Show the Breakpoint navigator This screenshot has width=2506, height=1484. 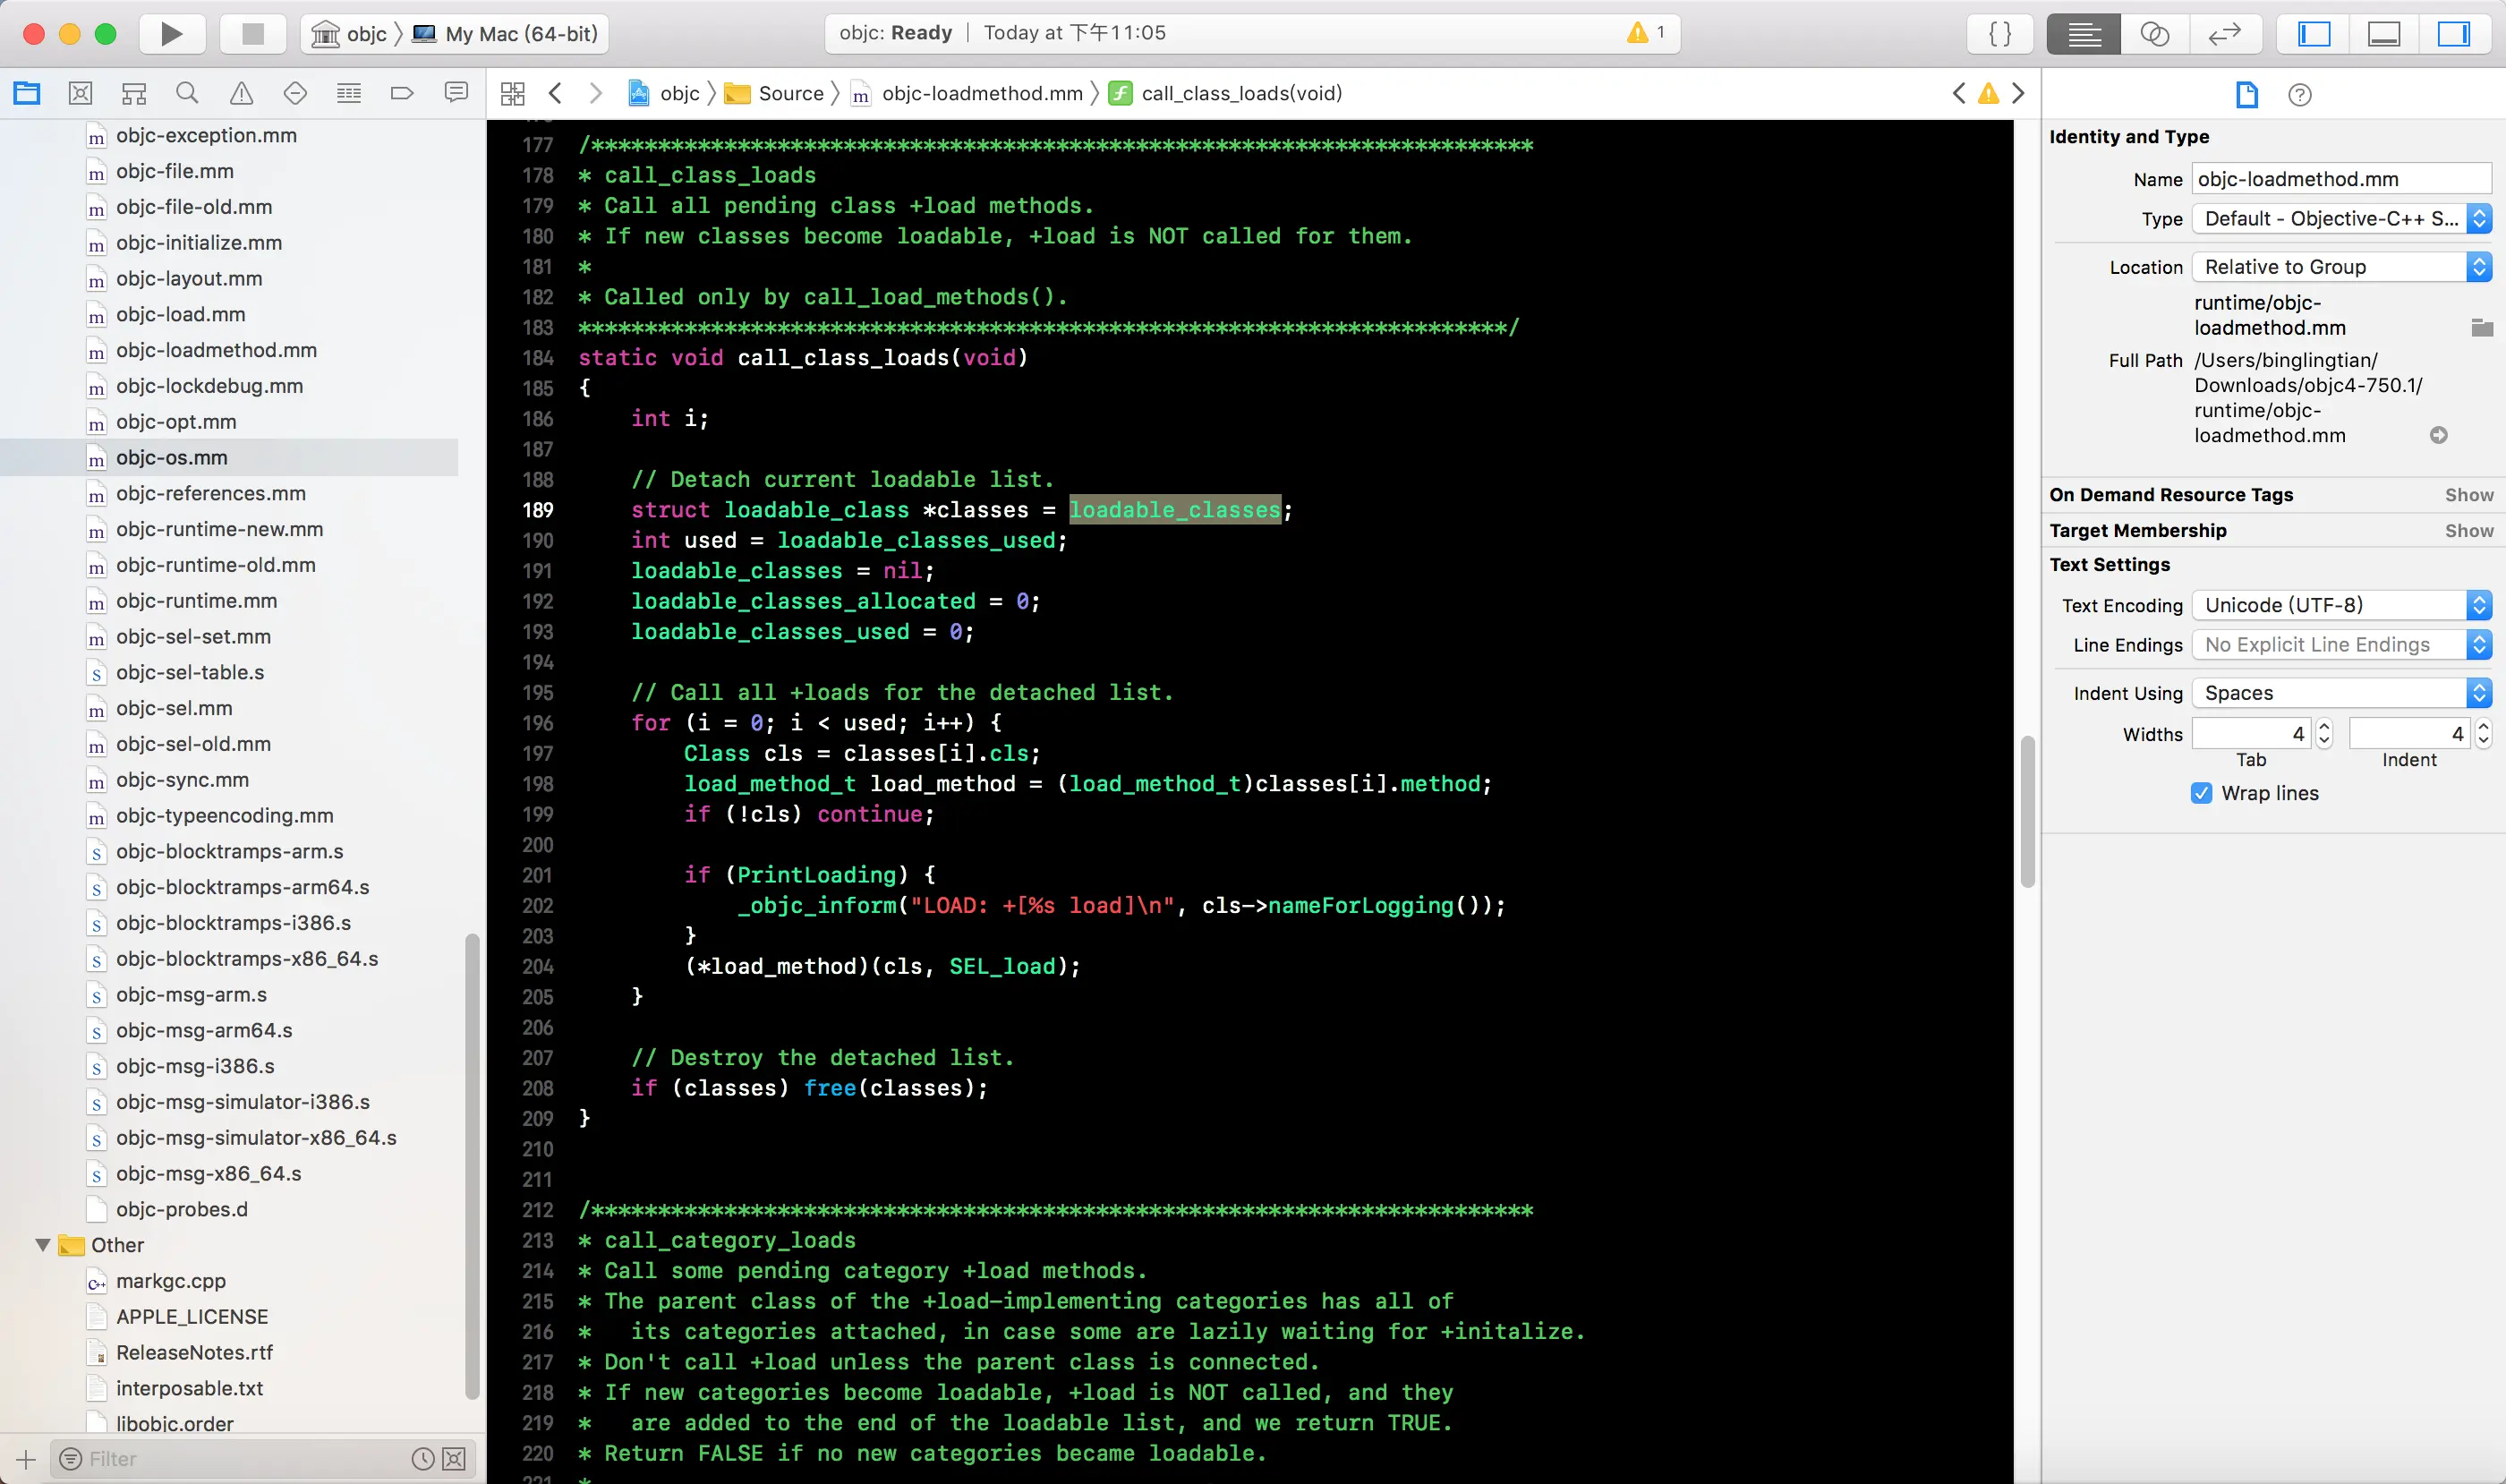(x=402, y=94)
